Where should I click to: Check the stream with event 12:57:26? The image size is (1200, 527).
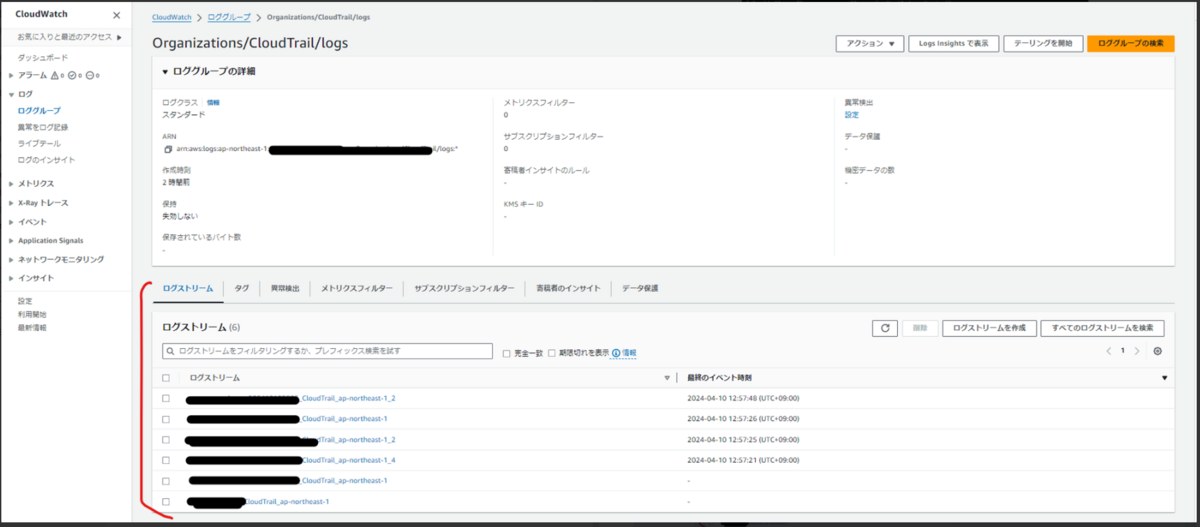pos(166,419)
